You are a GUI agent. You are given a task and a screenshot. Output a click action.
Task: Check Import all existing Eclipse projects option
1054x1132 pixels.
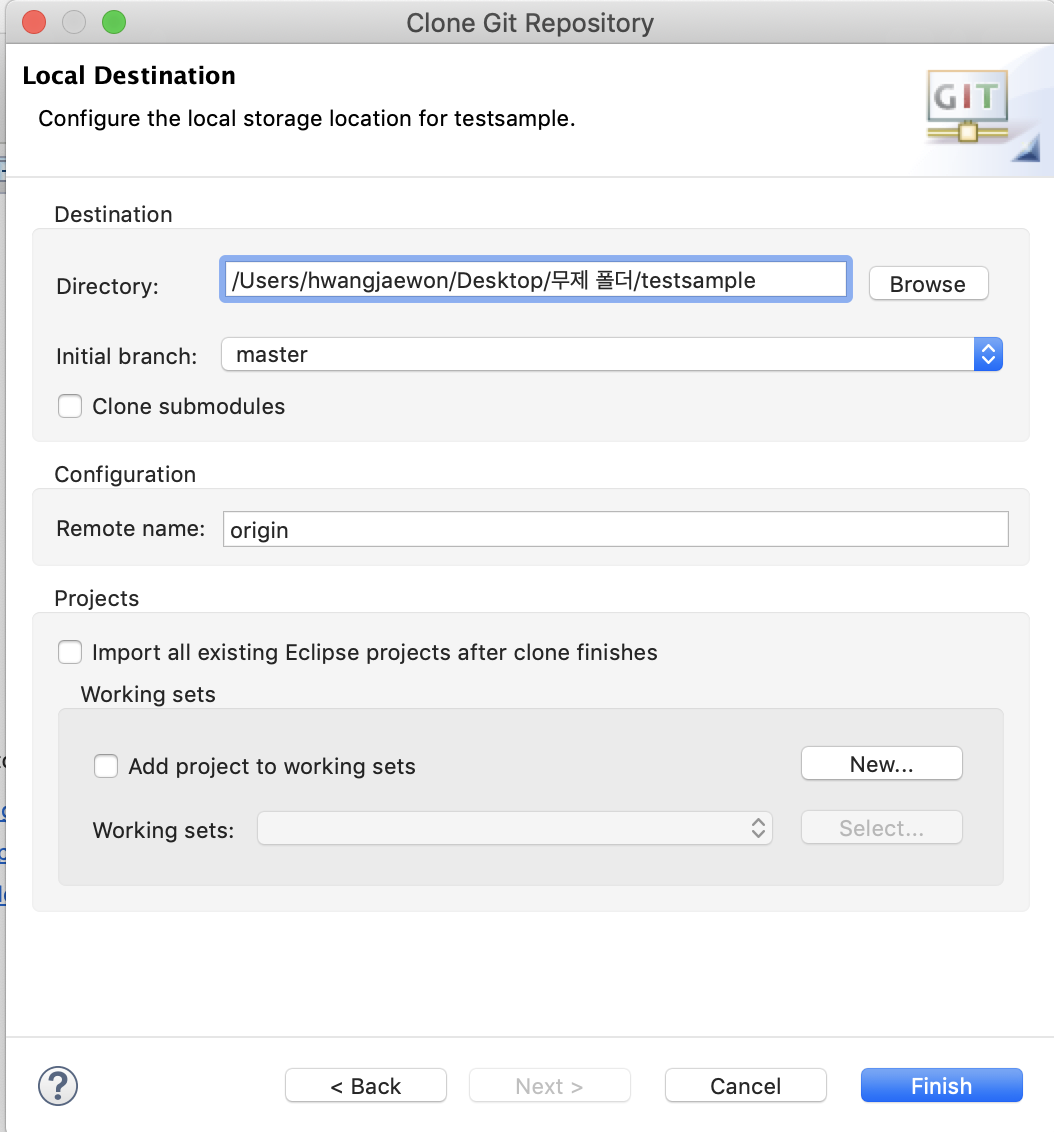coord(70,652)
